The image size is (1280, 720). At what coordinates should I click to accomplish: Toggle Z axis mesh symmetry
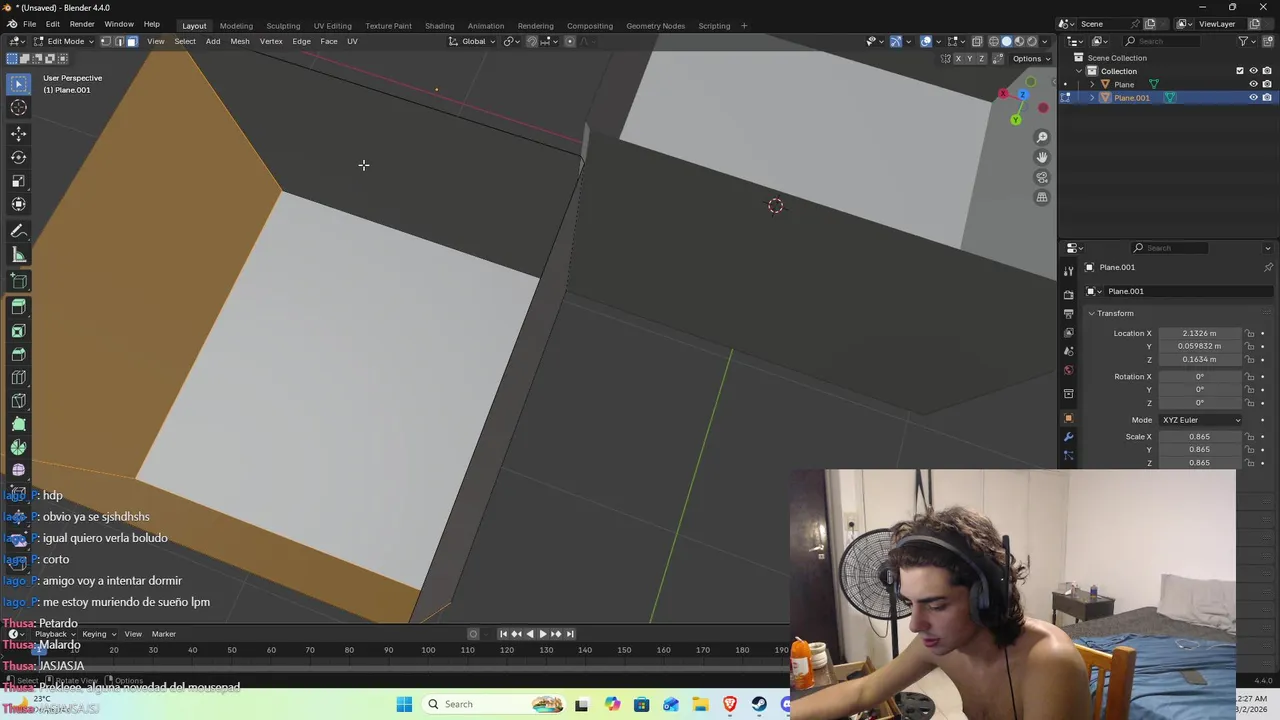(x=982, y=58)
